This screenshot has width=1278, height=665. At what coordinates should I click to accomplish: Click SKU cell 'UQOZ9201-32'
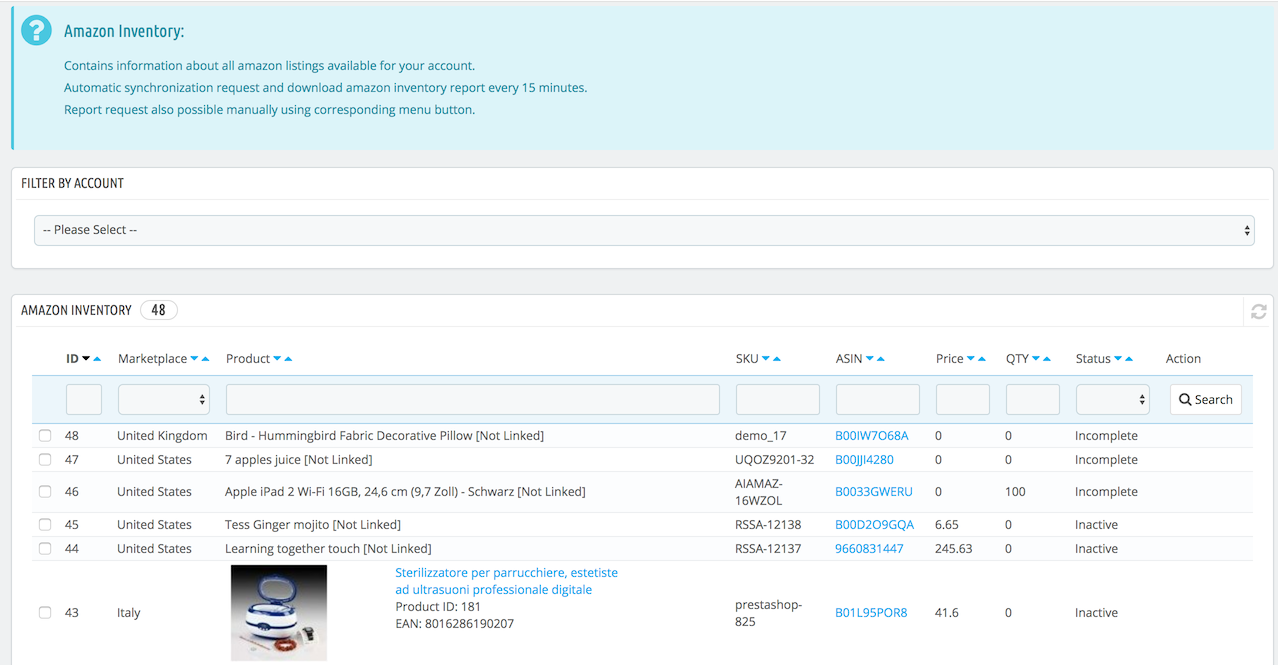[x=775, y=460]
